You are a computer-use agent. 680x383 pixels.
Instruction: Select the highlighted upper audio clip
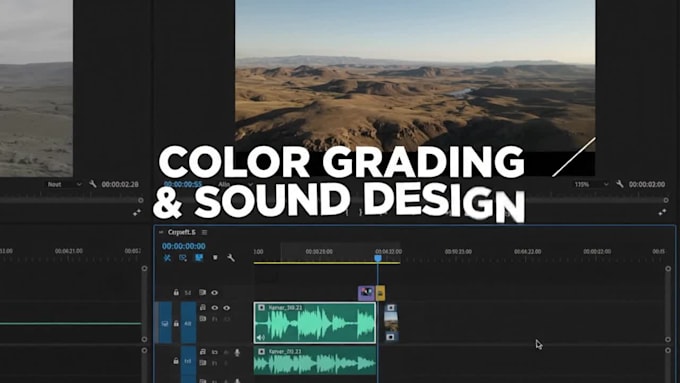coord(315,323)
